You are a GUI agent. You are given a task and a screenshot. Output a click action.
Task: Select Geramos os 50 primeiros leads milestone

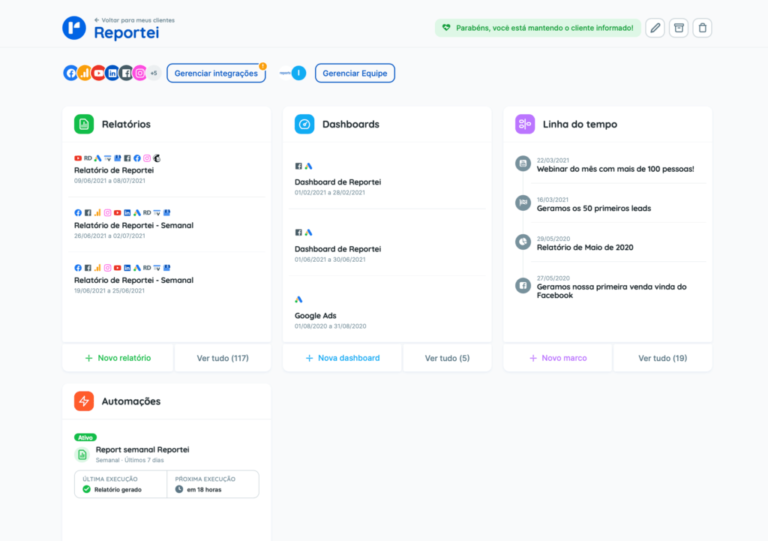click(594, 208)
